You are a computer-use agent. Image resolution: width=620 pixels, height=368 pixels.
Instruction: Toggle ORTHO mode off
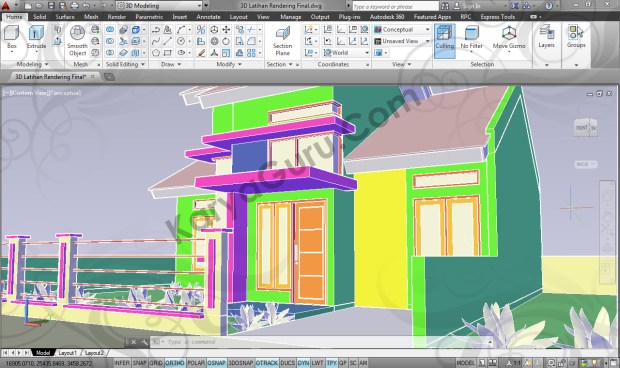tap(174, 362)
